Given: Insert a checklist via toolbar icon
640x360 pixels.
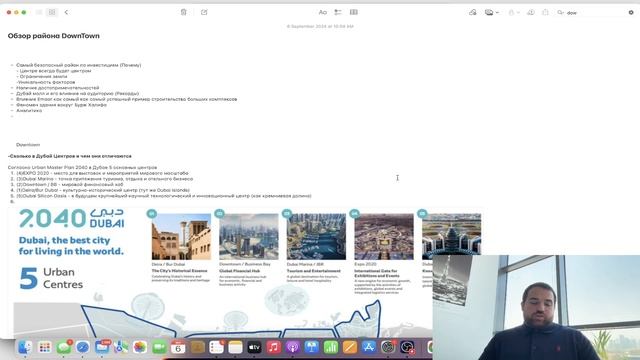Looking at the screenshot, I should coord(338,12).
